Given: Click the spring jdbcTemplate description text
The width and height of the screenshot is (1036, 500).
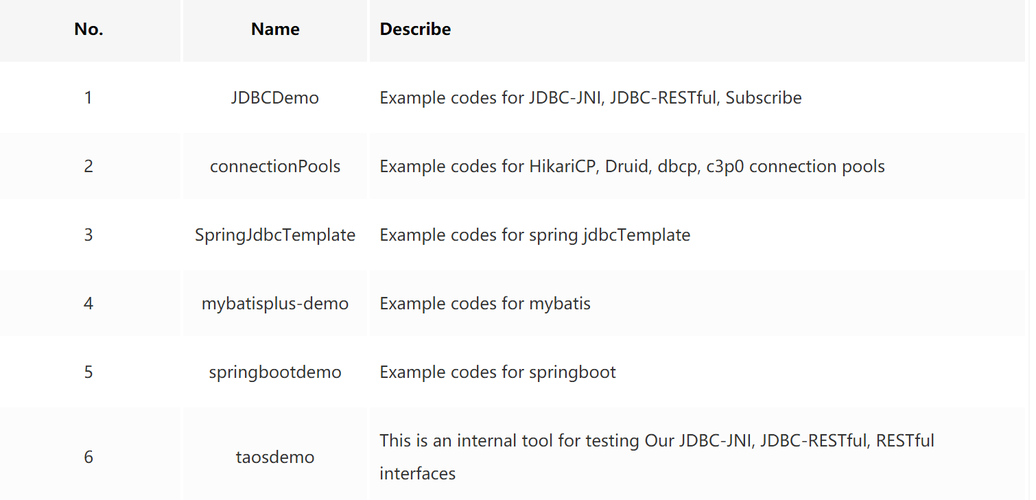Looking at the screenshot, I should tap(535, 235).
